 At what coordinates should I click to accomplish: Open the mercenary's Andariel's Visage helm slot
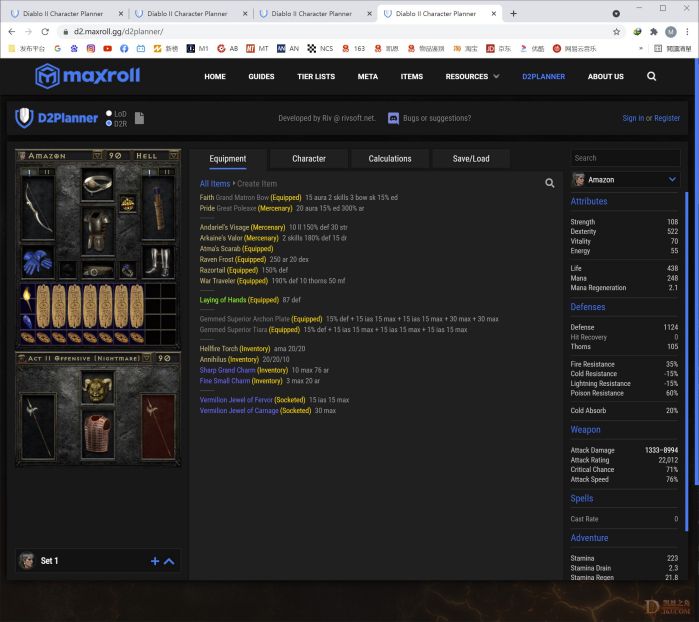[98, 388]
